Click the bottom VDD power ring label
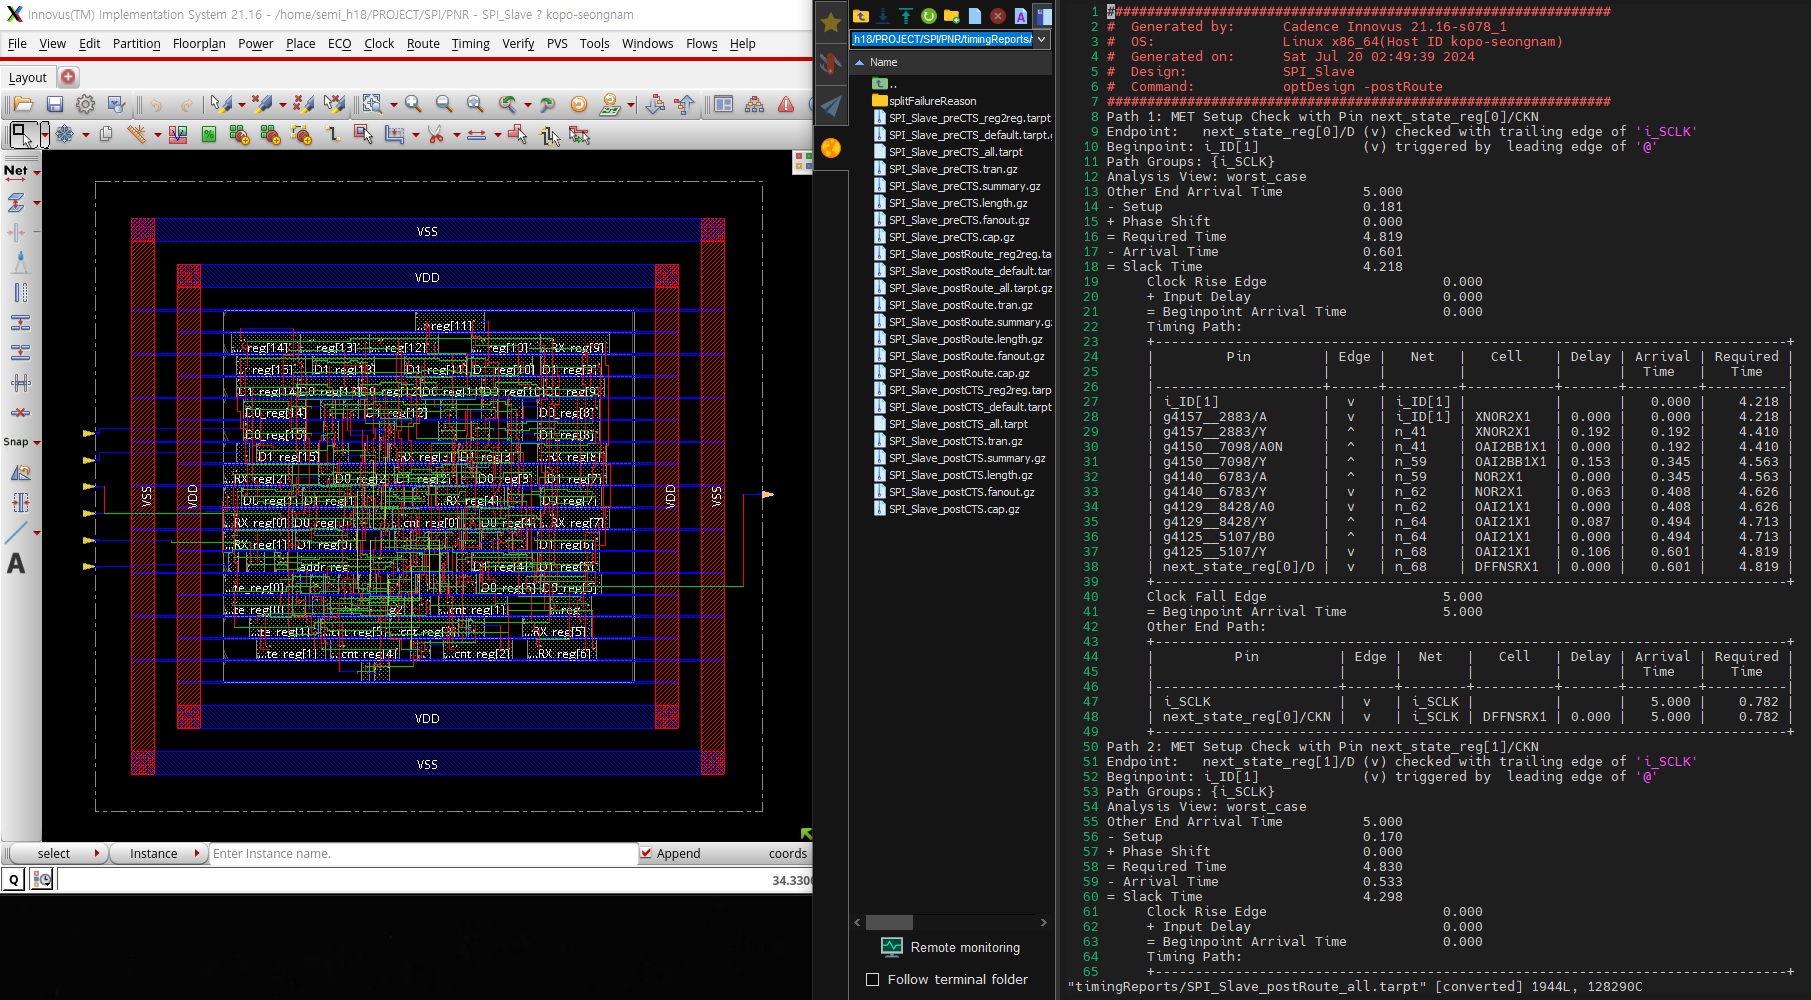1811x1000 pixels. pos(427,718)
